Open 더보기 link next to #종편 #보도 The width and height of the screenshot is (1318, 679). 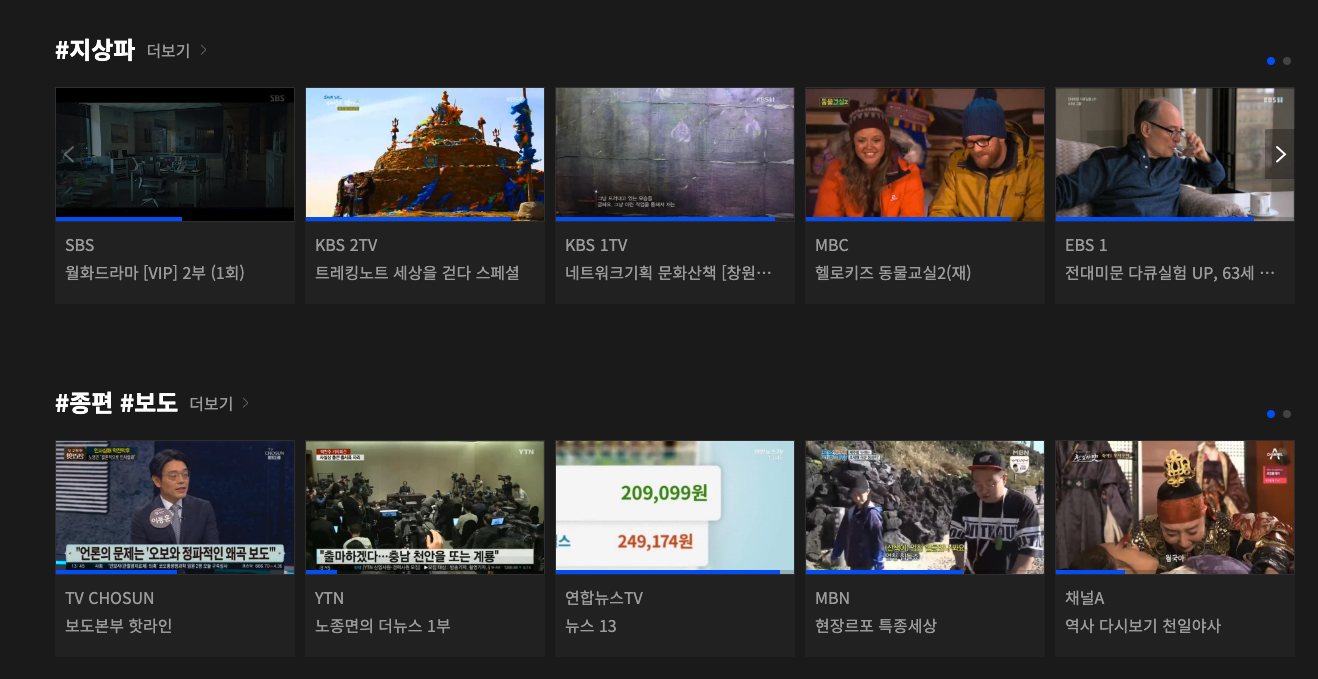pos(211,403)
